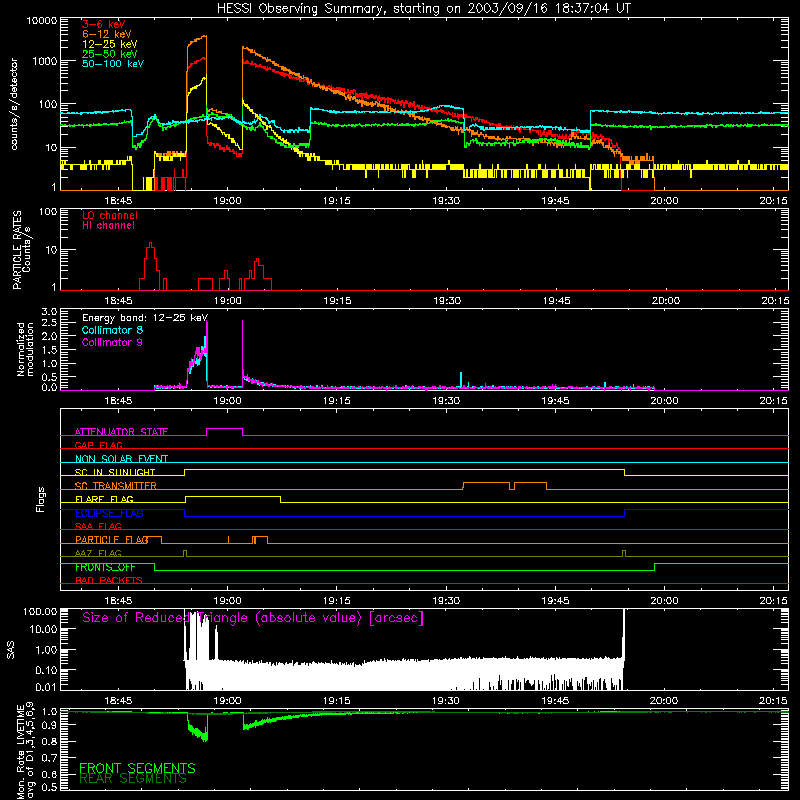
Task: Click the 10000 y-axis tick label
Action: (42, 21)
